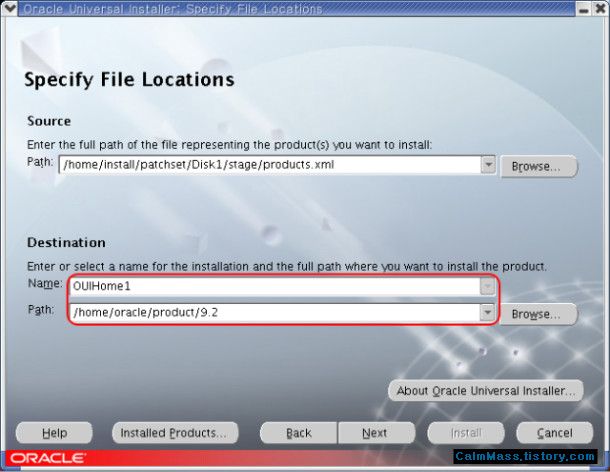This screenshot has width=610, height=472.
Task: Browse for the destination path
Action: (538, 314)
